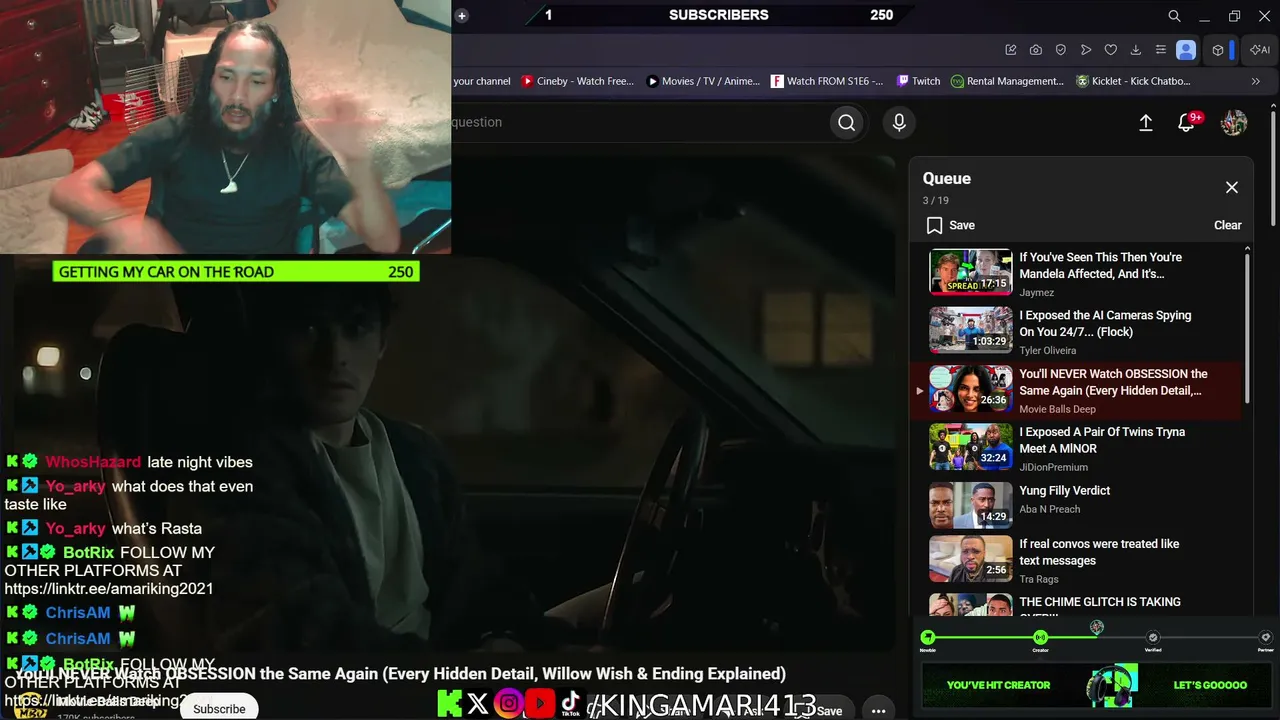
Task: Open browser downloads icon
Action: (x=1136, y=50)
